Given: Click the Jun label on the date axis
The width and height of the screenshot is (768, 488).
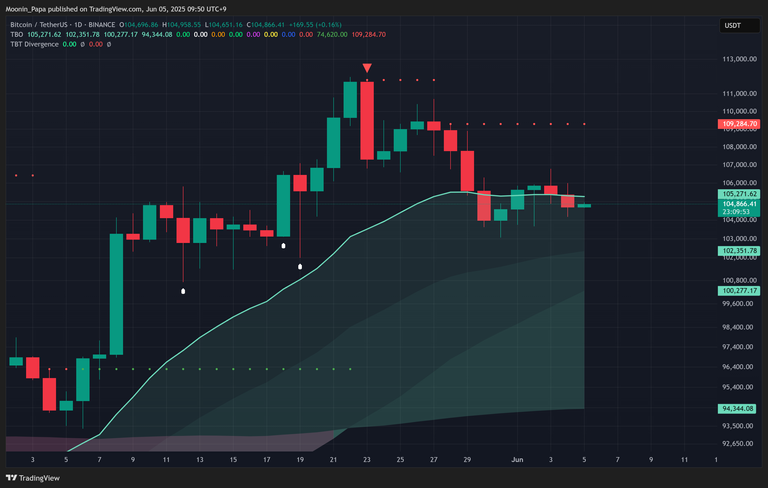Looking at the screenshot, I should (x=520, y=459).
